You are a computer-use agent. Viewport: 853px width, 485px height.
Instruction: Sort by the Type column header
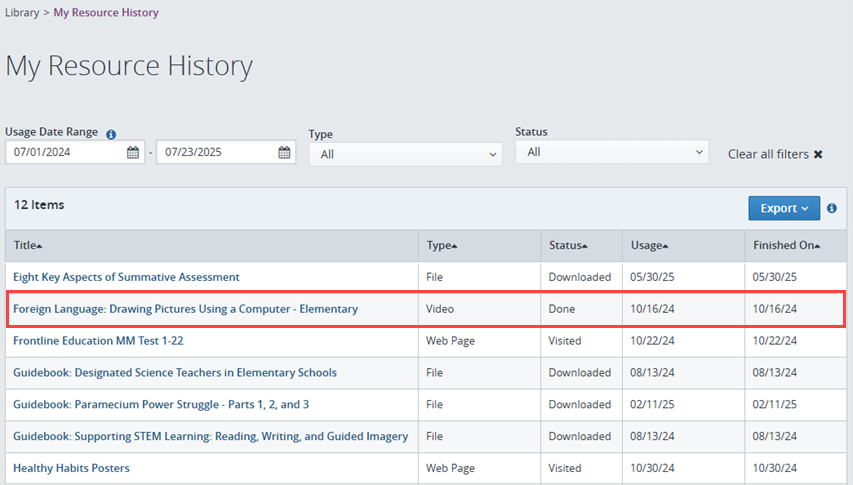coord(441,245)
